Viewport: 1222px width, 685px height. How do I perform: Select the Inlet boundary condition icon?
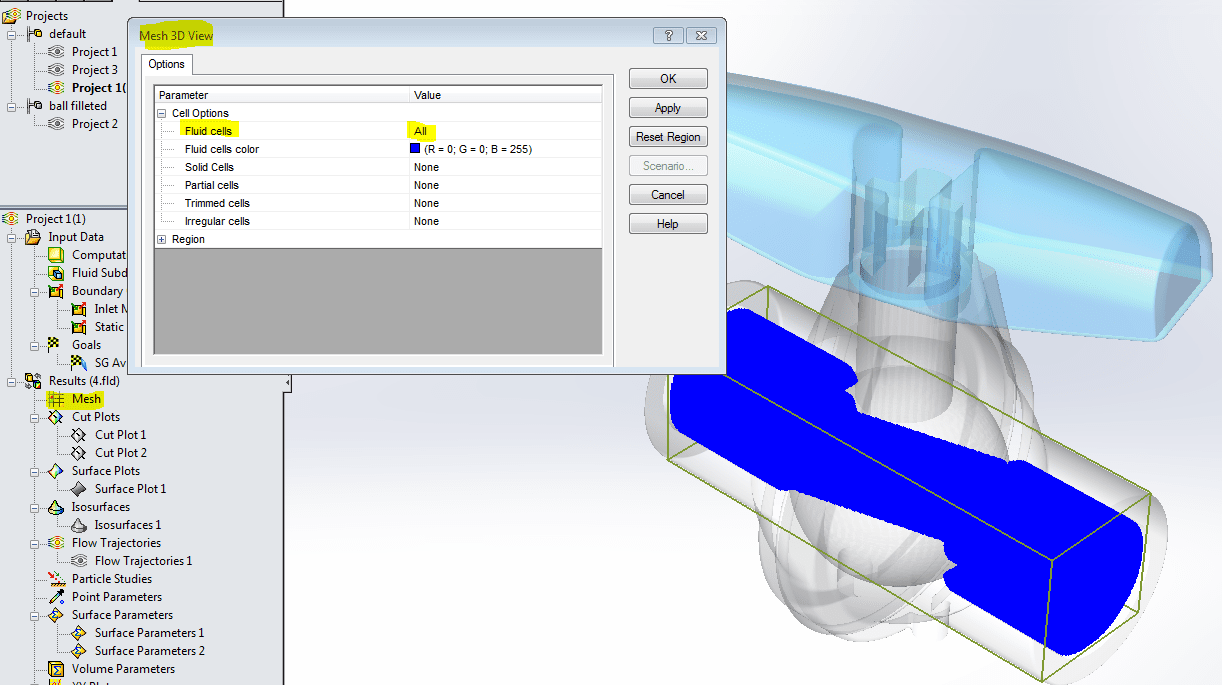79,309
